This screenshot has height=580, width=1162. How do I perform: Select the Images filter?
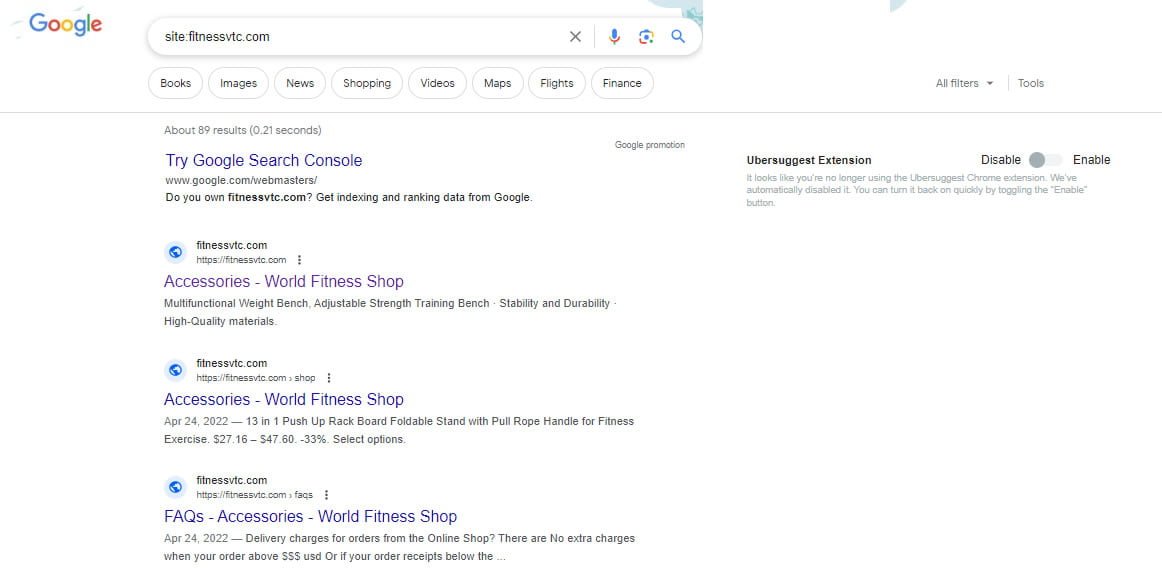(x=239, y=83)
